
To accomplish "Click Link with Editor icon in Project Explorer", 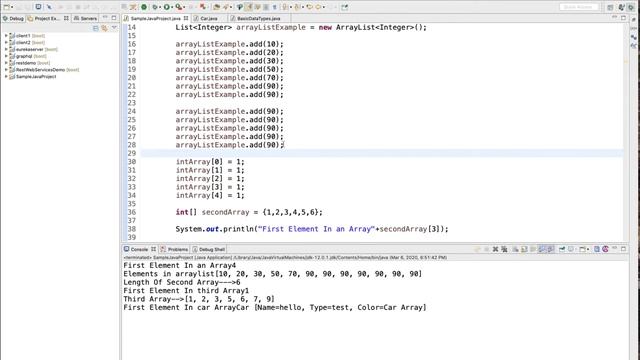I will click(x=104, y=28).
